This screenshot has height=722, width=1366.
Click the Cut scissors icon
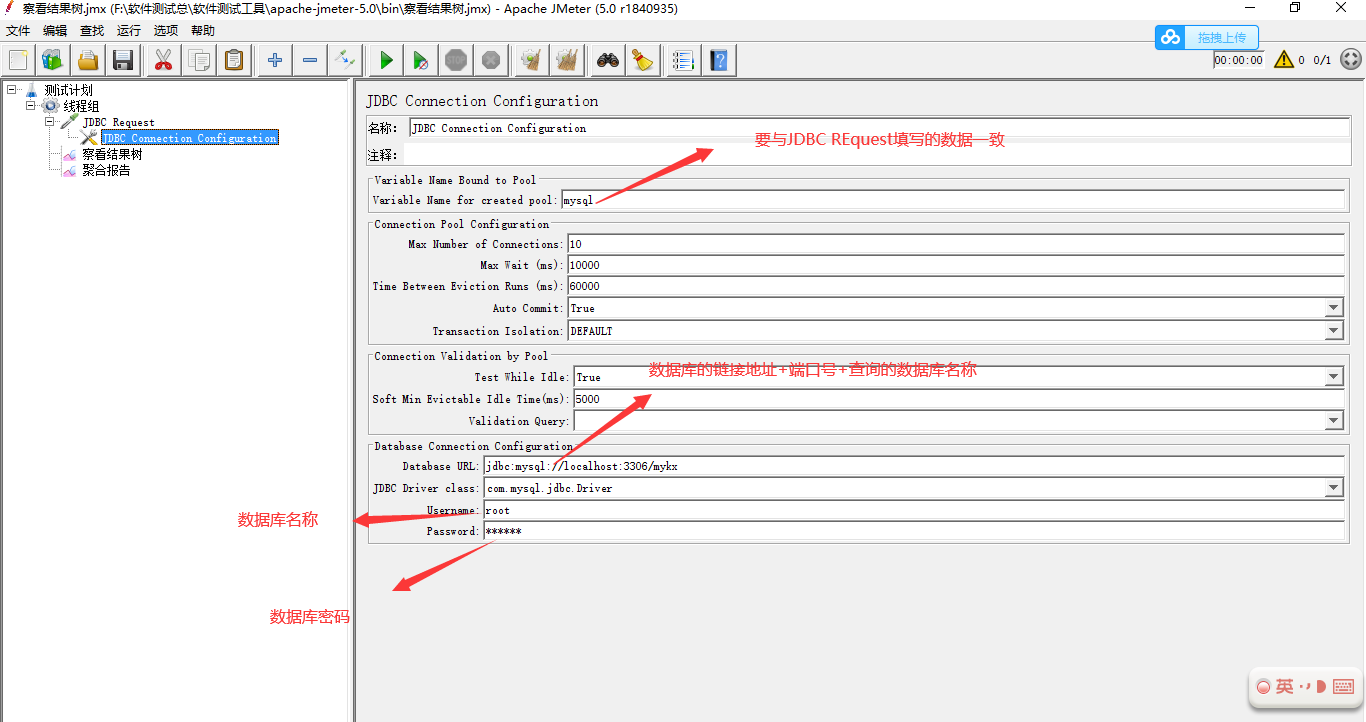[163, 60]
